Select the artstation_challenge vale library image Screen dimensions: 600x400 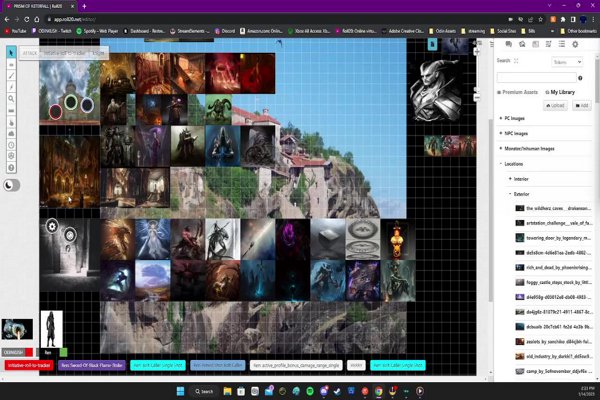click(x=553, y=223)
